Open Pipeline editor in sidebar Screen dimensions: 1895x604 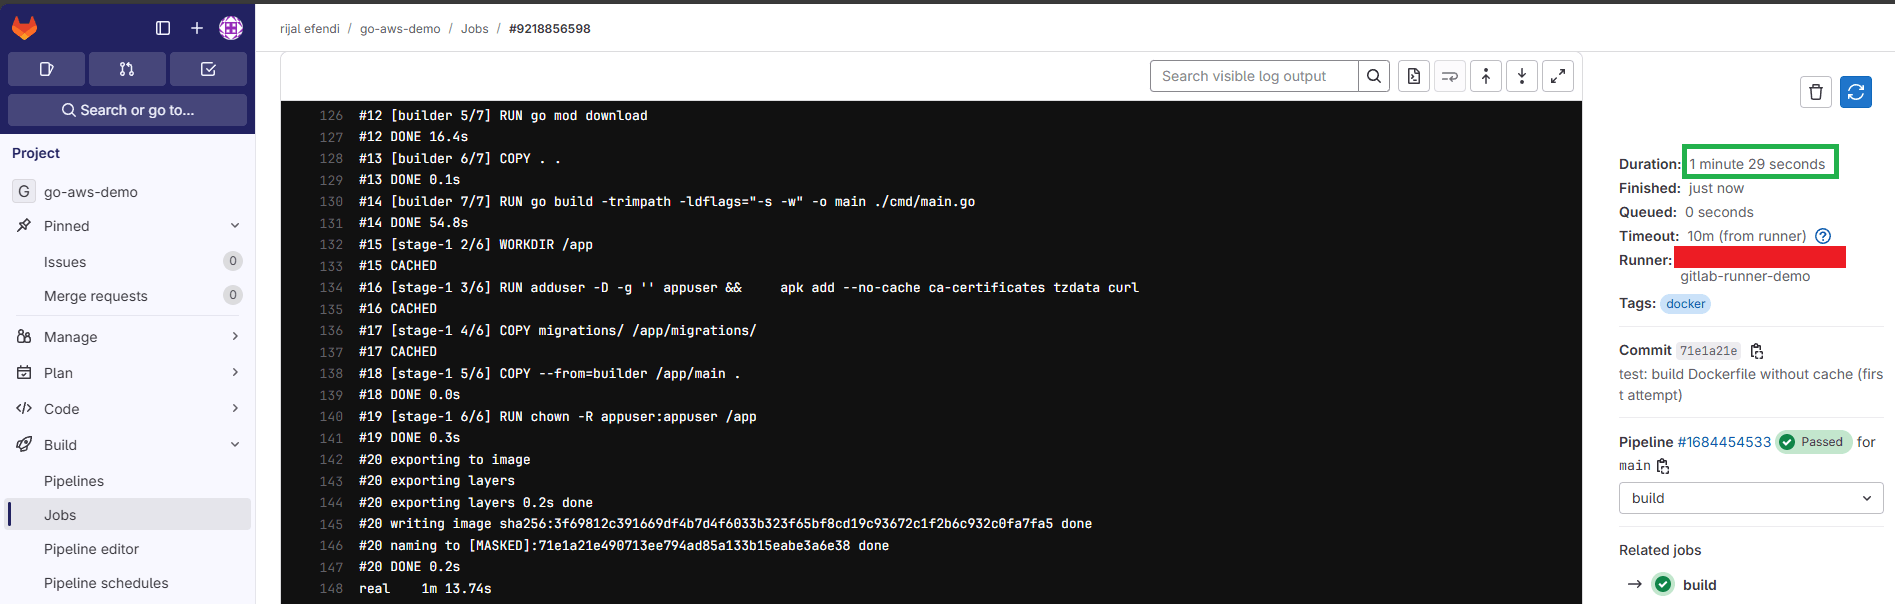(x=91, y=549)
